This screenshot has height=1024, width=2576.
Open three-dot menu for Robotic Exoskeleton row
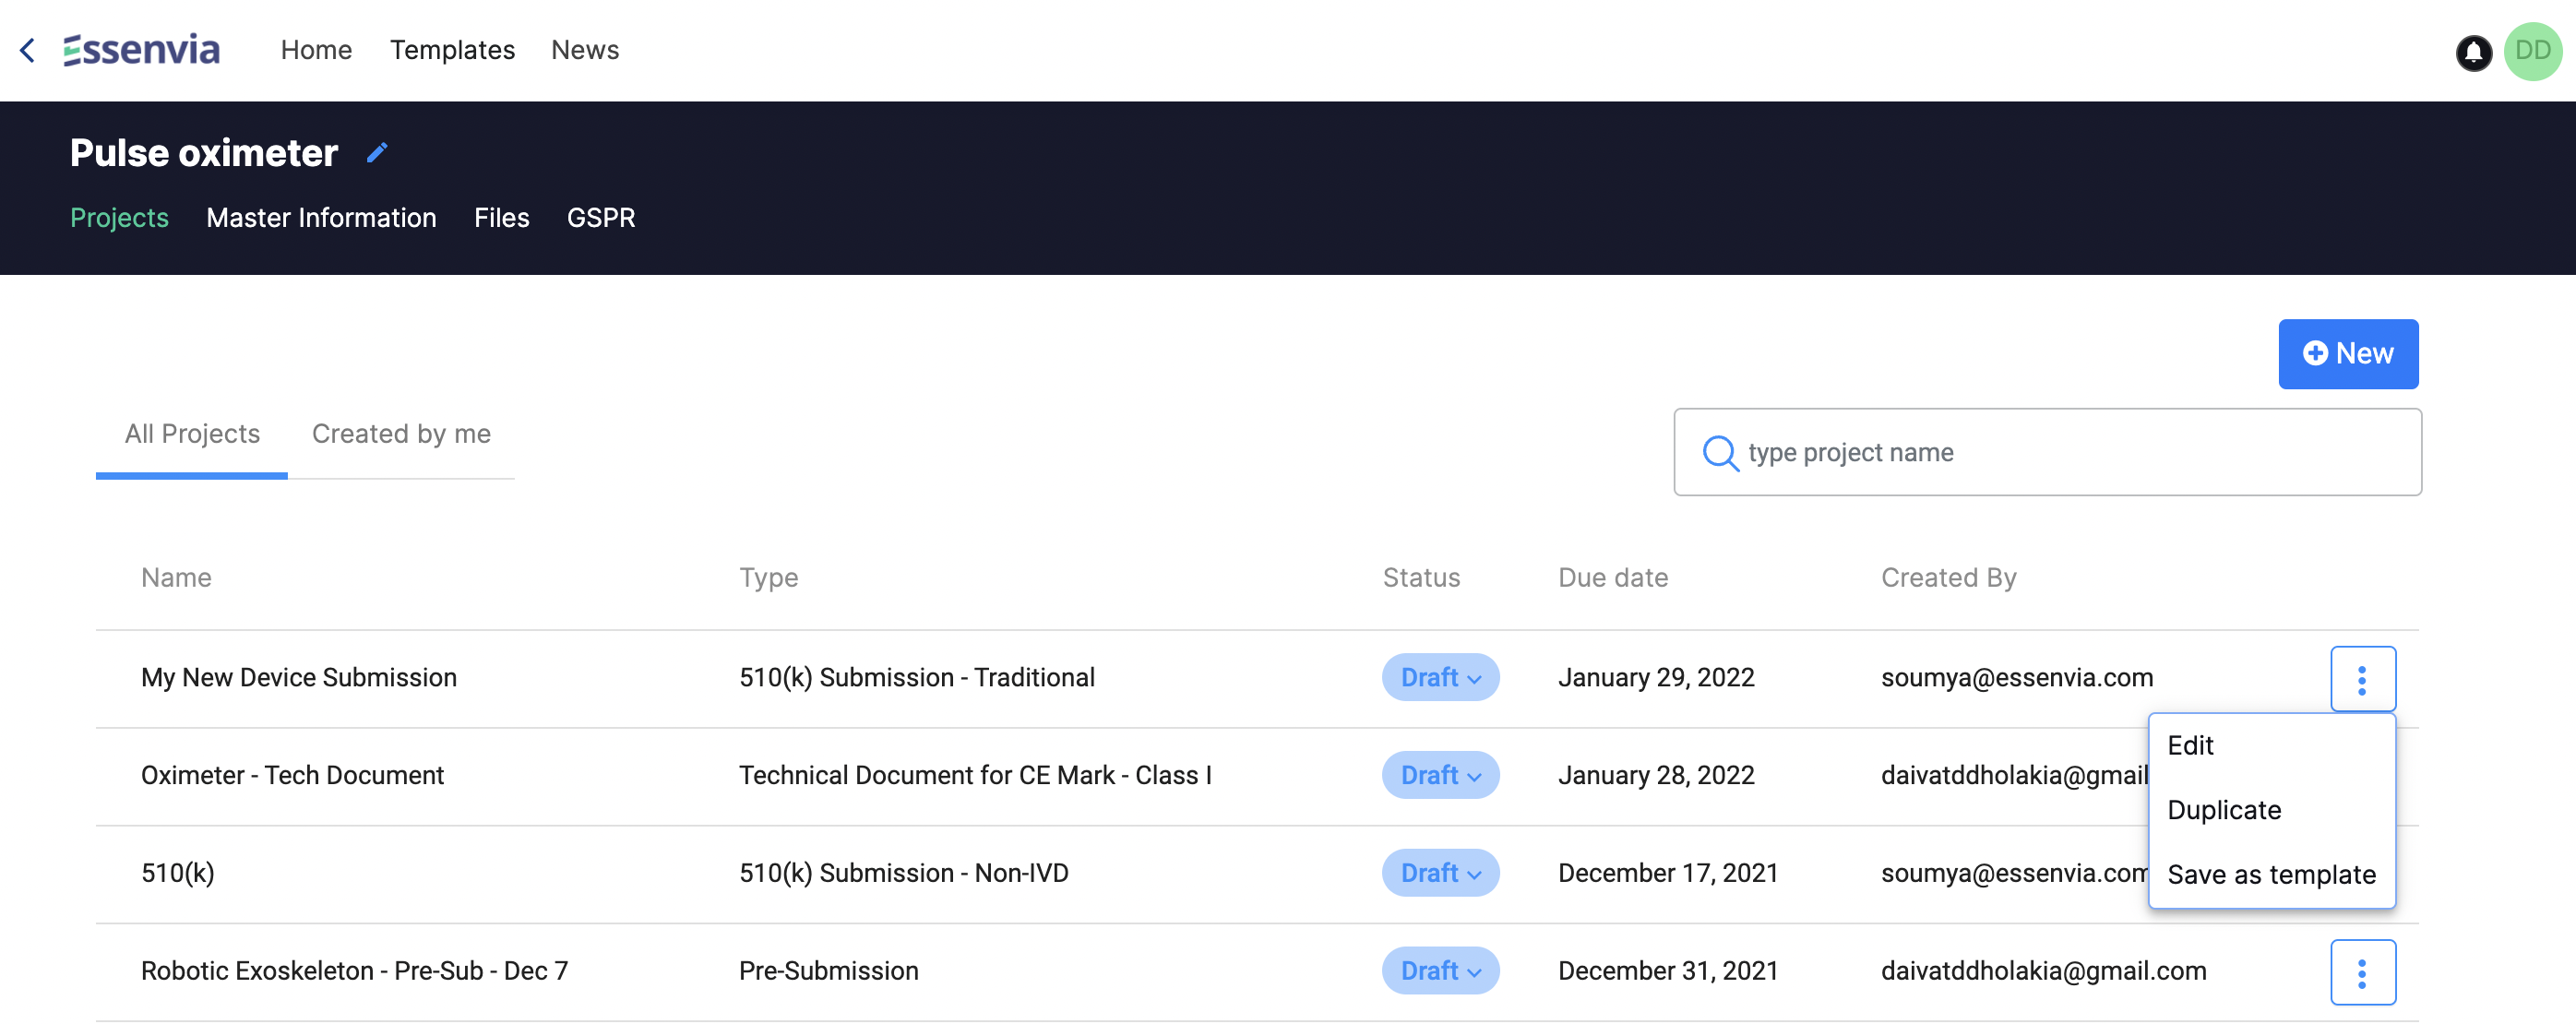2362,972
